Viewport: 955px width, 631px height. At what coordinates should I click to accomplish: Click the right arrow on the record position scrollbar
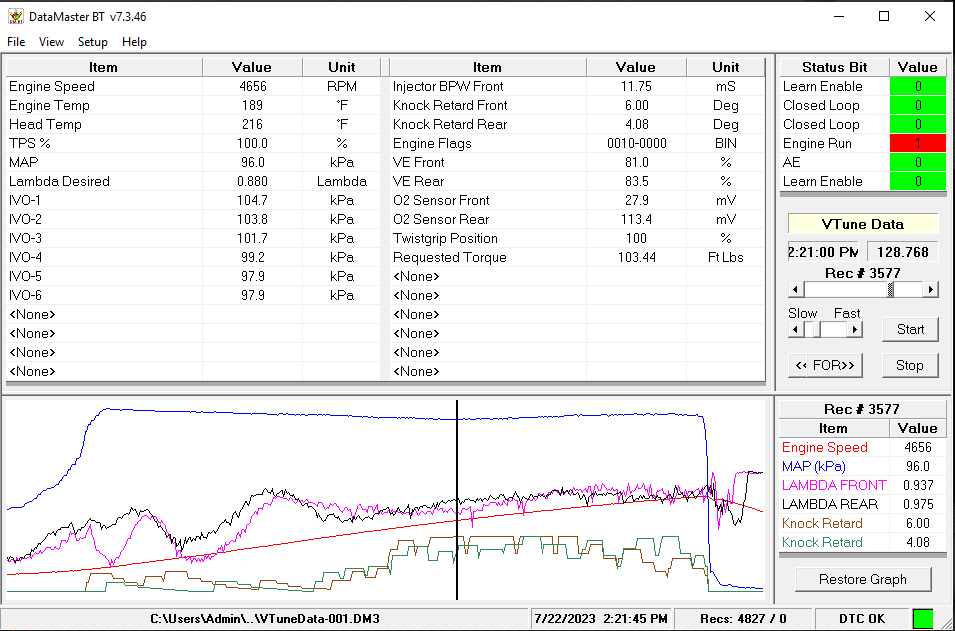point(931,289)
